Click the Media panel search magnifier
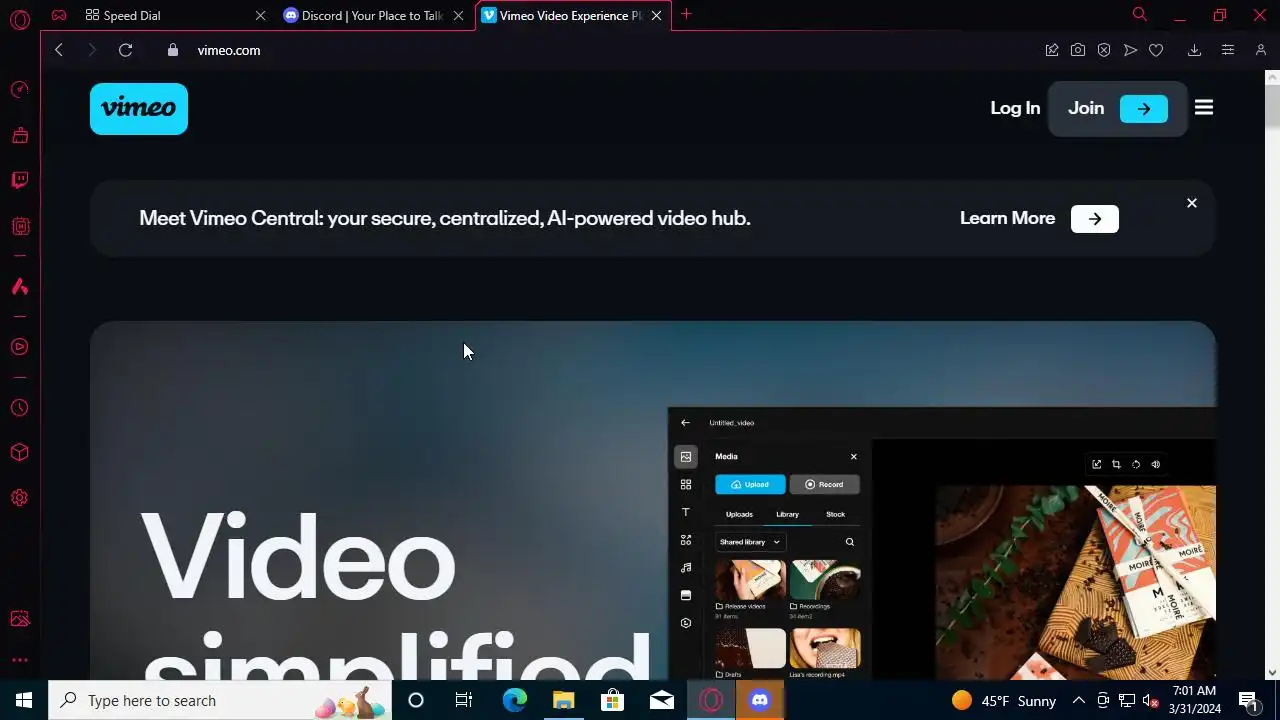The width and height of the screenshot is (1280, 720). 850,542
